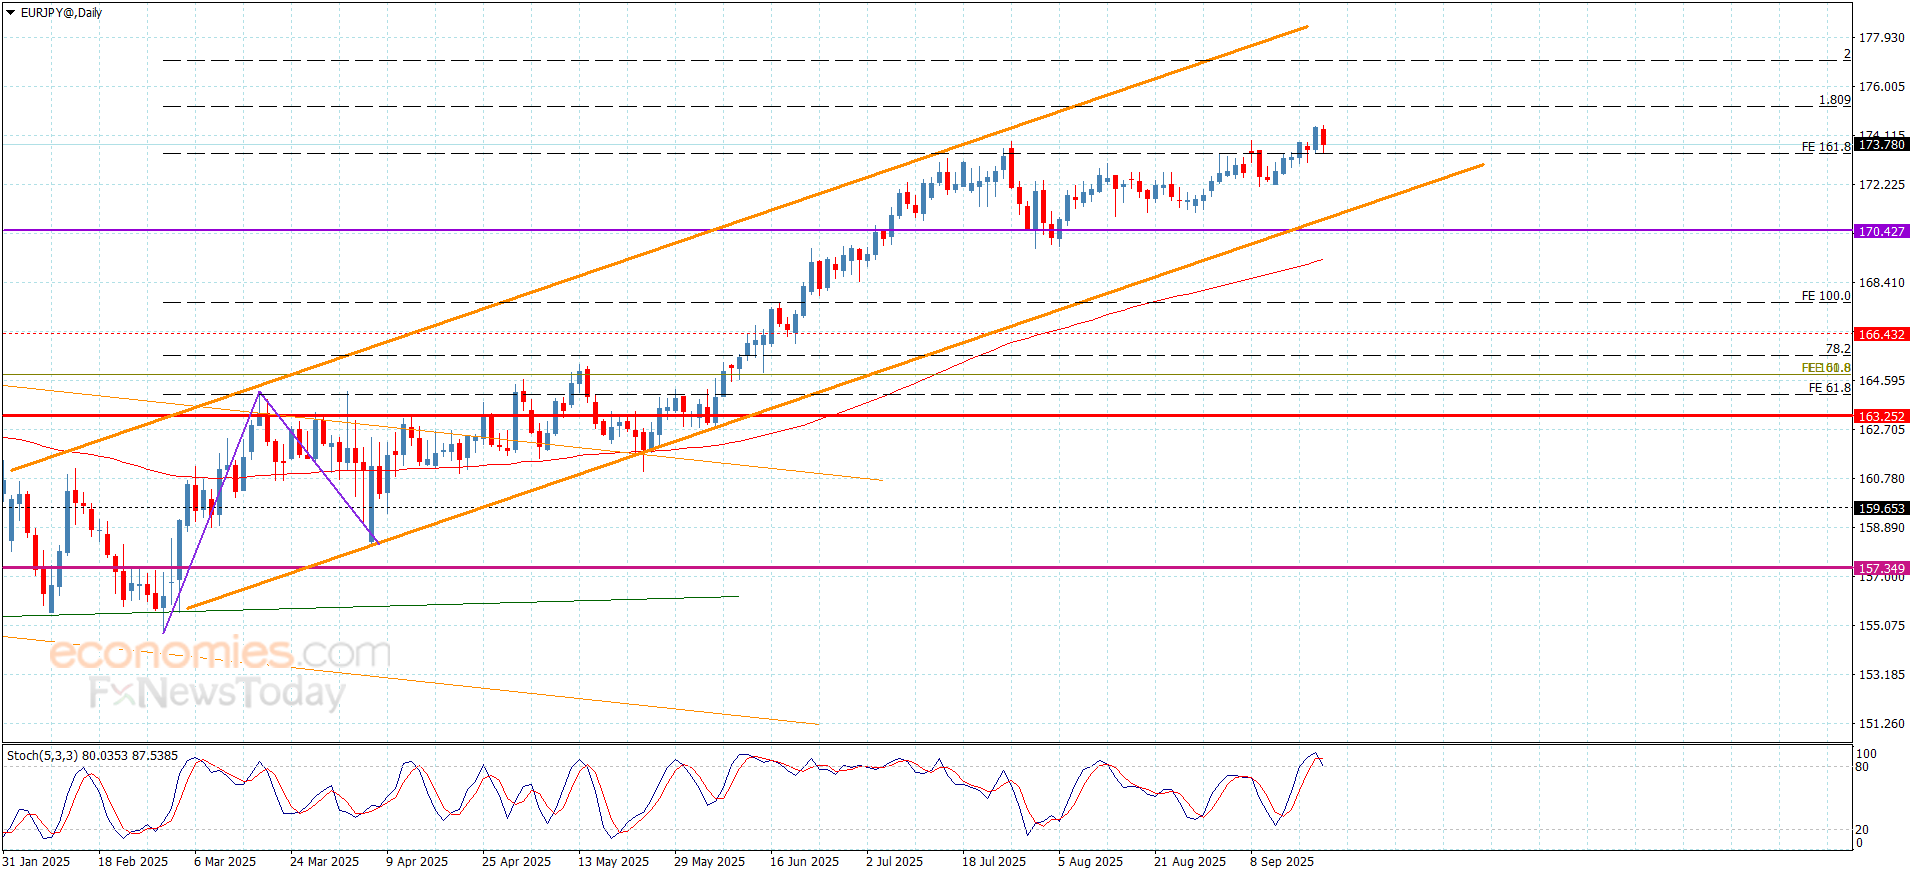Select the EURJPY@,Daily chart title
Viewport: 1916px width, 874px height.
pos(61,13)
